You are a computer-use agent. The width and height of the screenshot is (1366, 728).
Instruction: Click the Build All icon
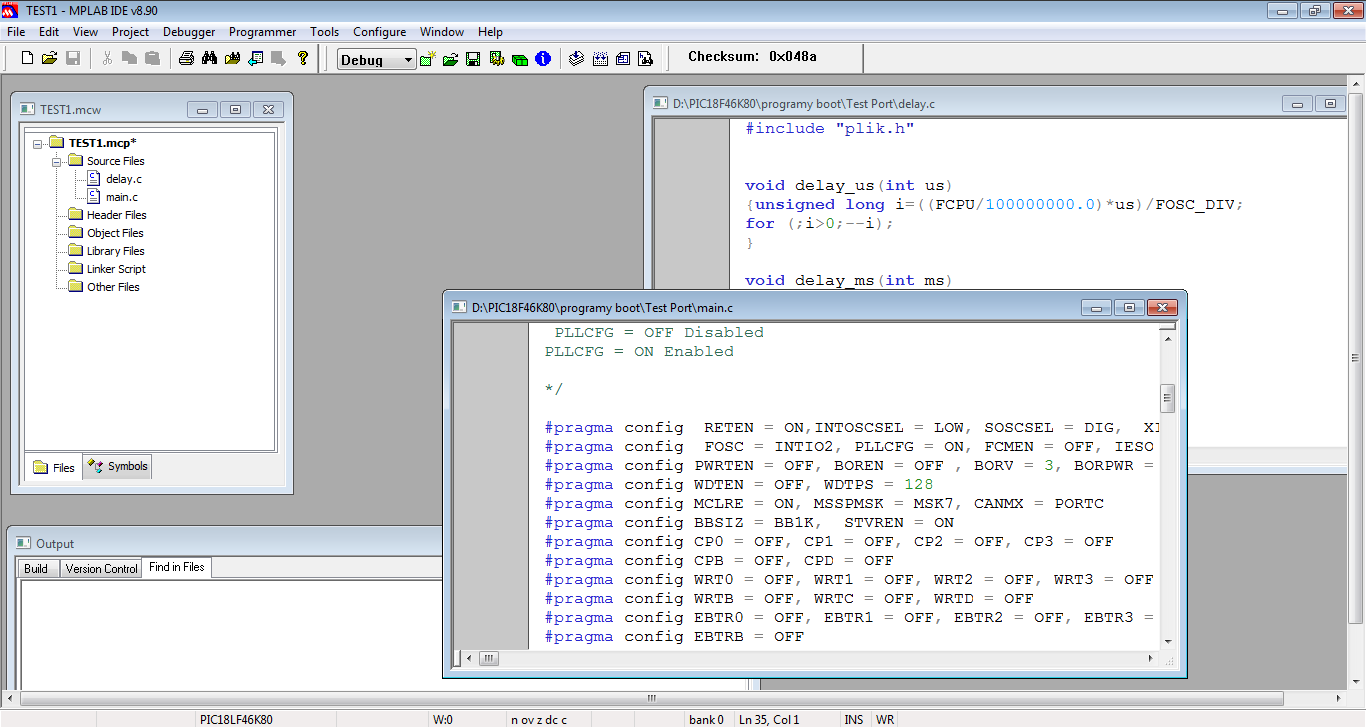(600, 59)
